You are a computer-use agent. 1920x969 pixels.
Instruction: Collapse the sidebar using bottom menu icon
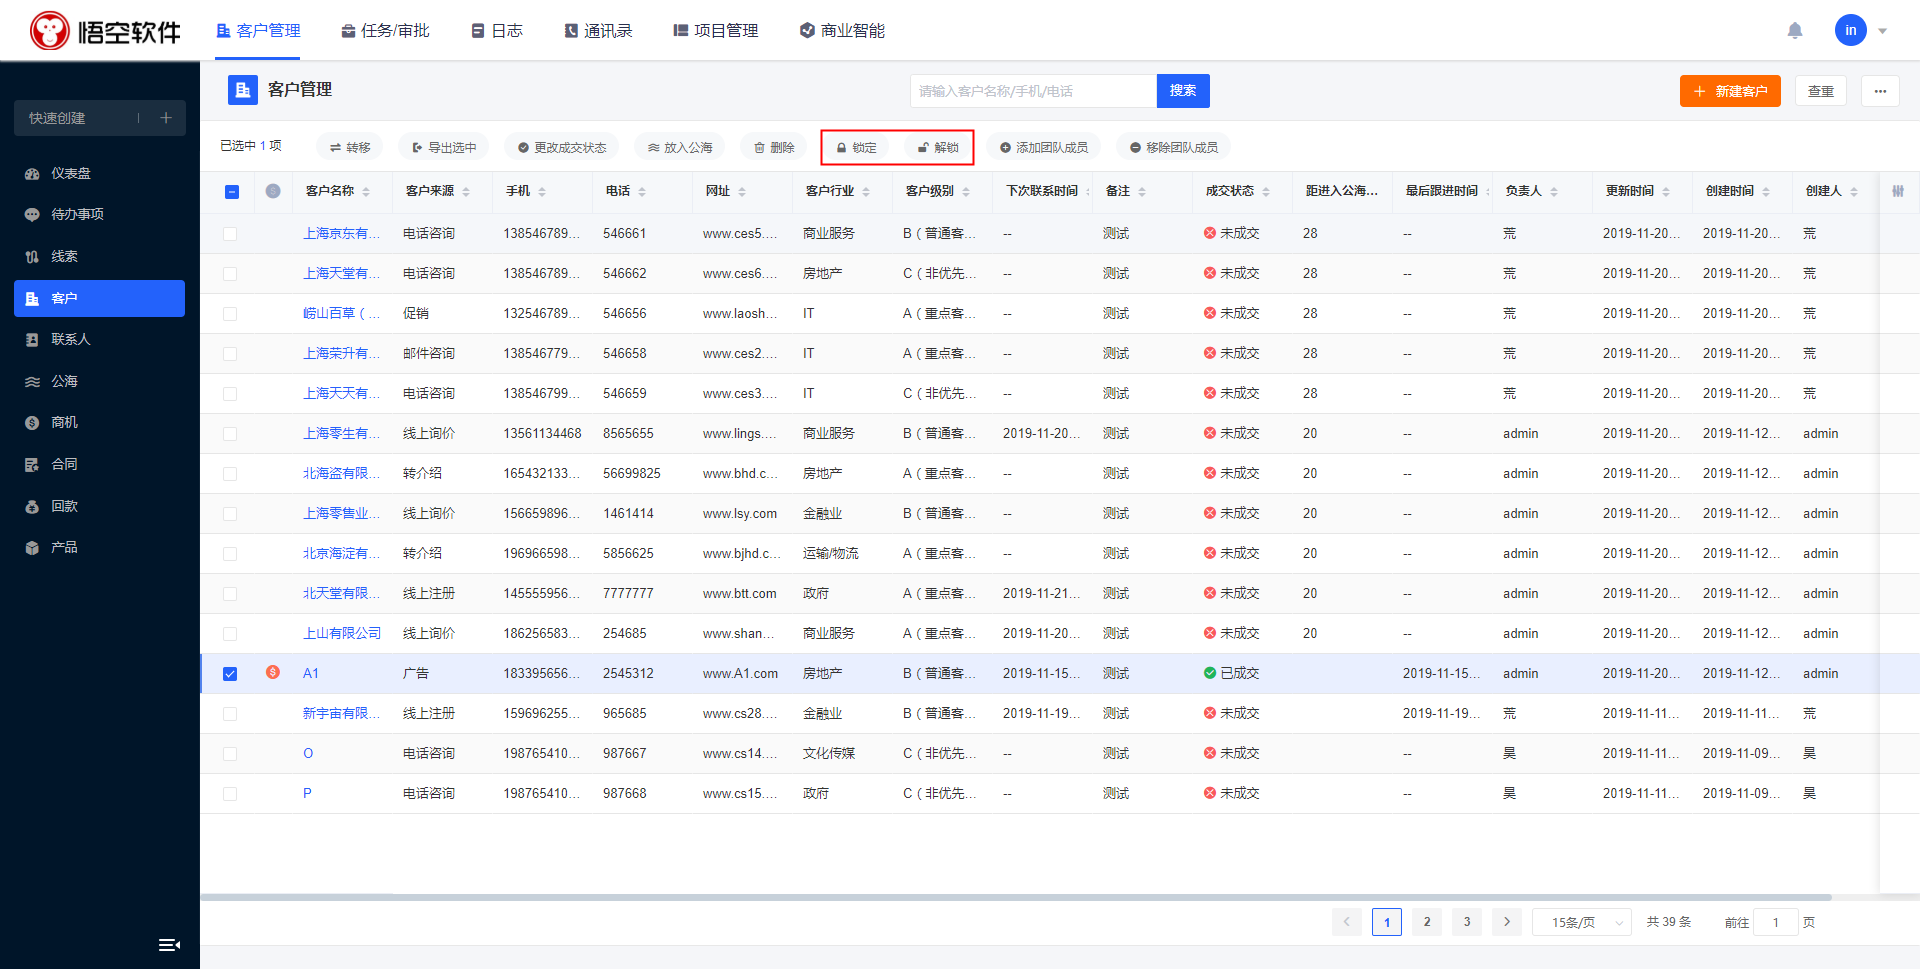point(169,945)
